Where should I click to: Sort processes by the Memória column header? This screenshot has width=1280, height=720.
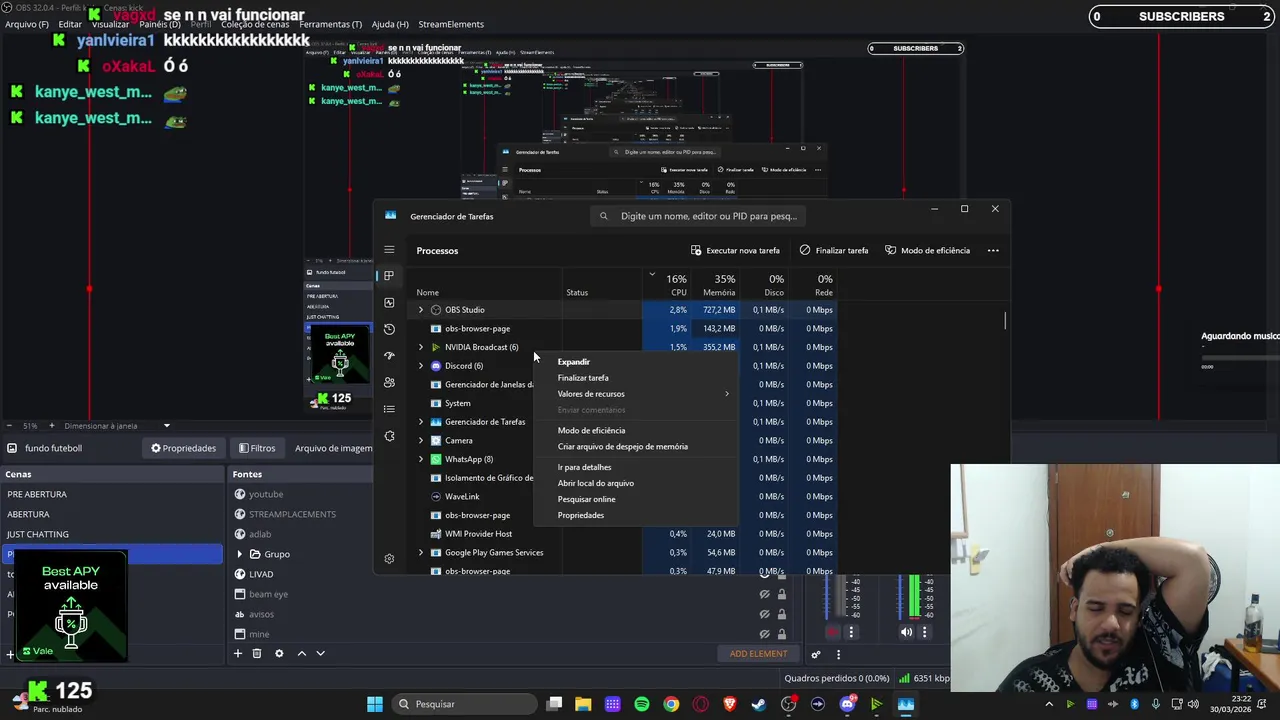[716, 285]
